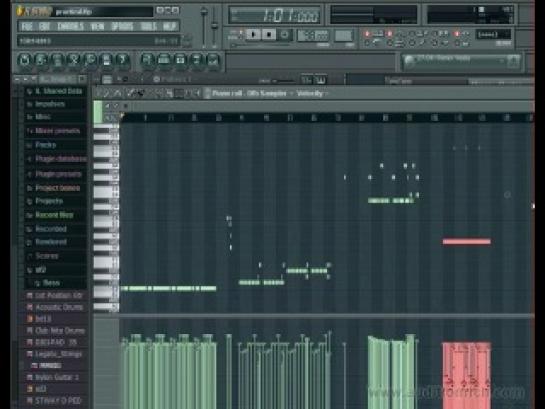Expand the Project bones folder

click(55, 188)
